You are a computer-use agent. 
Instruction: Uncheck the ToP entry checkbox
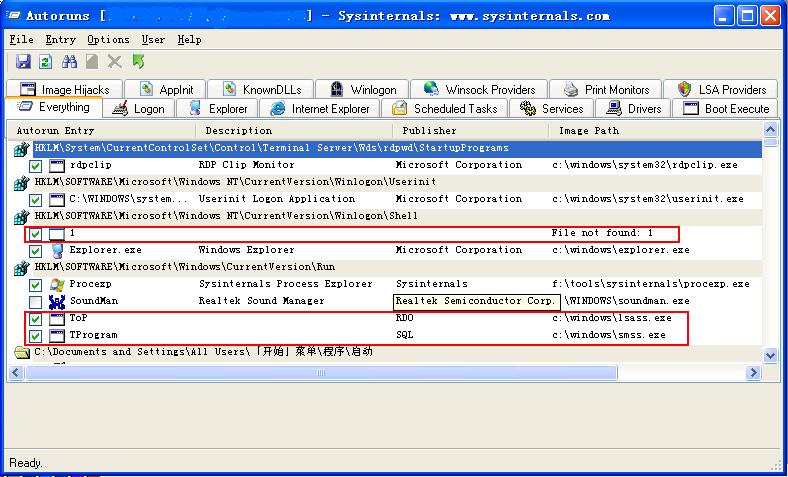pyautogui.click(x=35, y=319)
